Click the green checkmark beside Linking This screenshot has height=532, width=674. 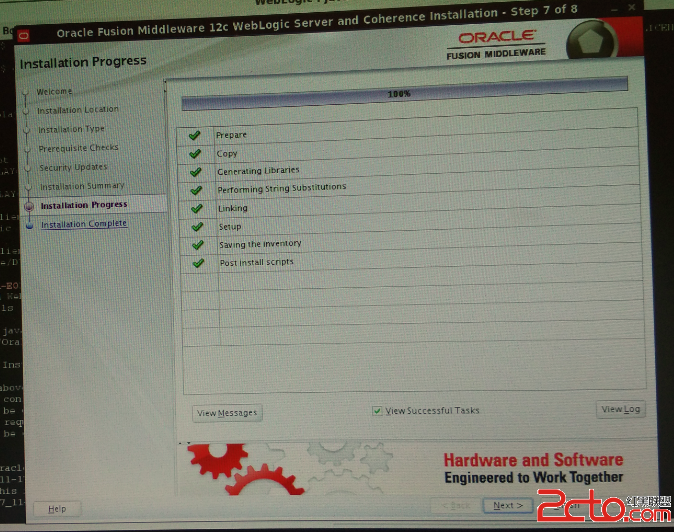[197, 208]
